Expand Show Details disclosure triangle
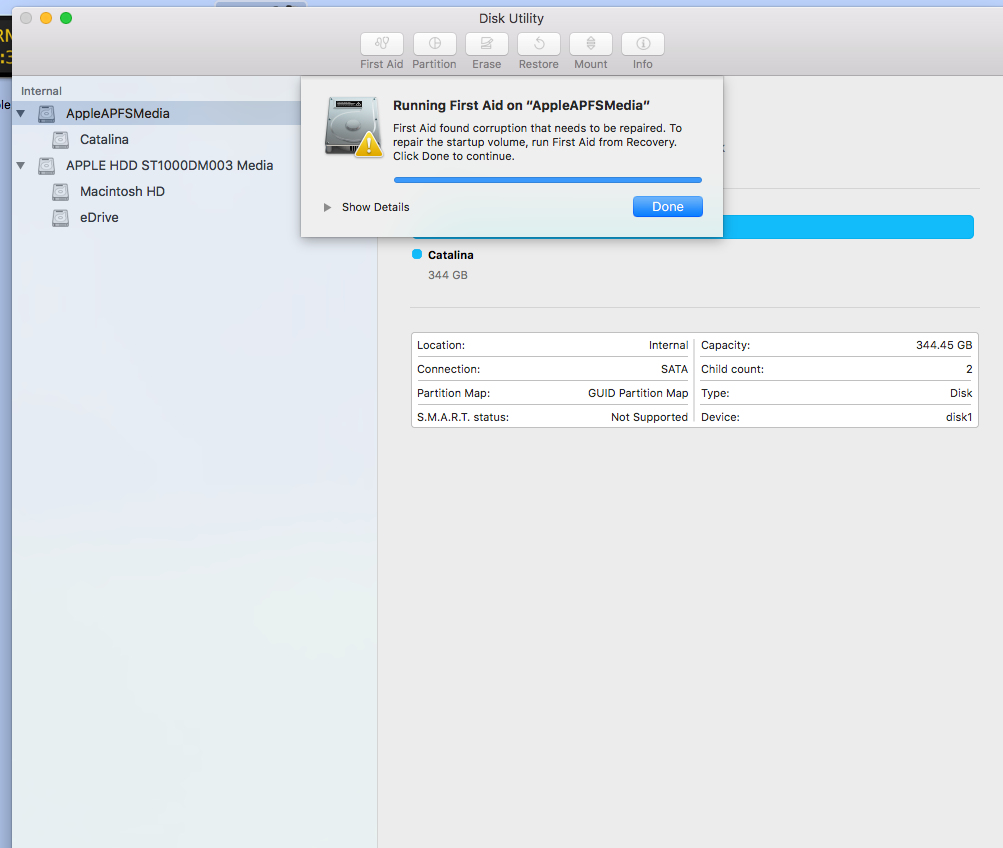 [x=327, y=207]
